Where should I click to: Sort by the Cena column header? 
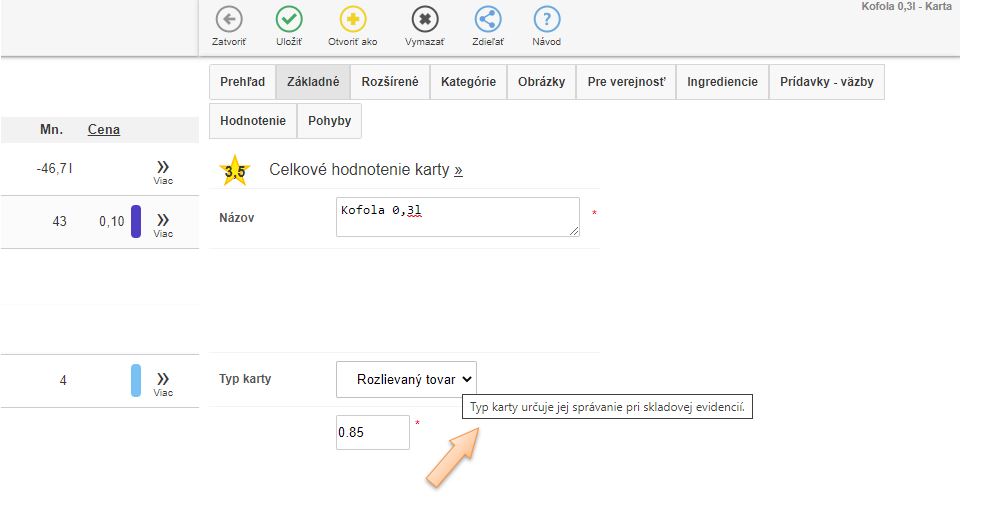tap(104, 129)
